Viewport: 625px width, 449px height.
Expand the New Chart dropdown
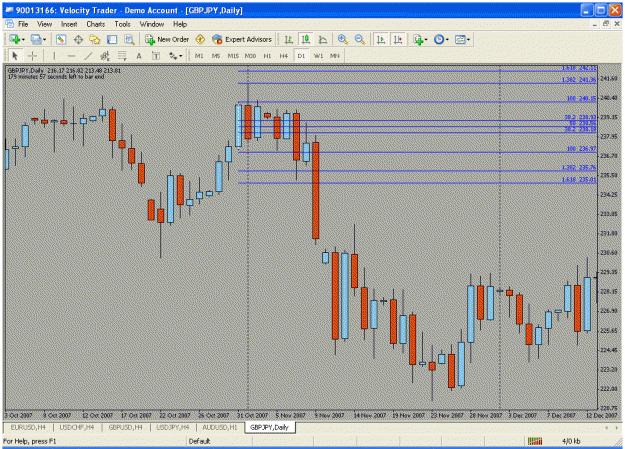tap(24, 40)
